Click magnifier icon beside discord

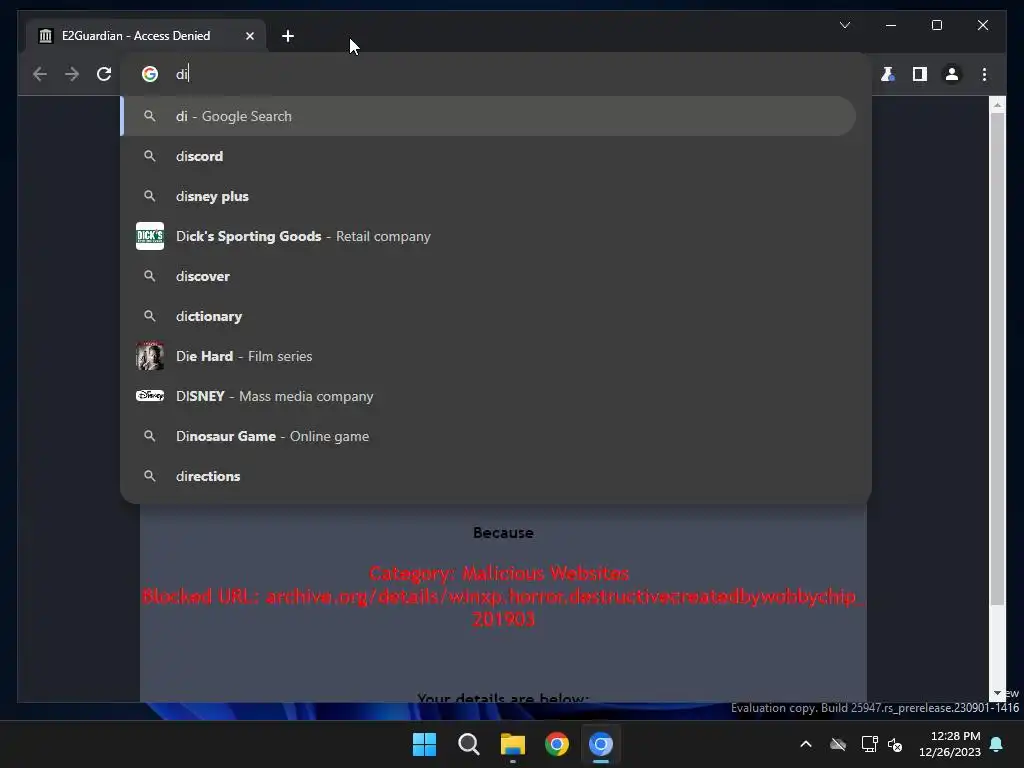(150, 156)
